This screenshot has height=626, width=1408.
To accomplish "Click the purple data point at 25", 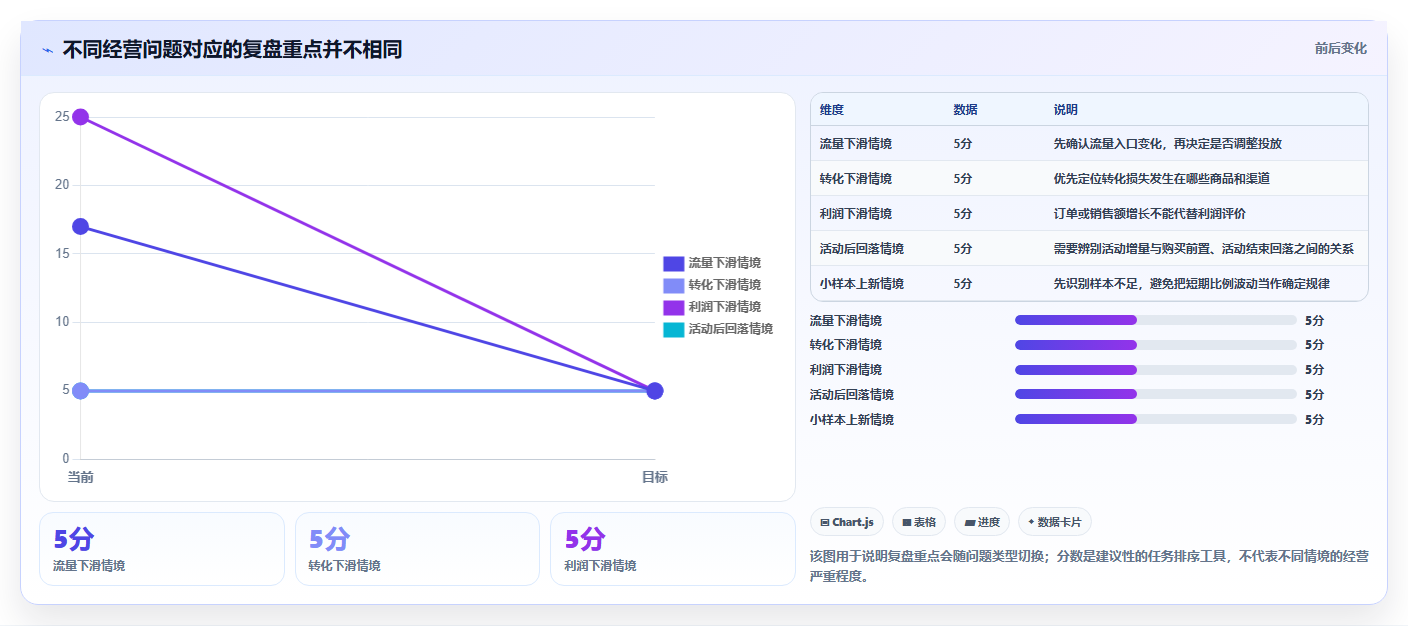I will [81, 117].
